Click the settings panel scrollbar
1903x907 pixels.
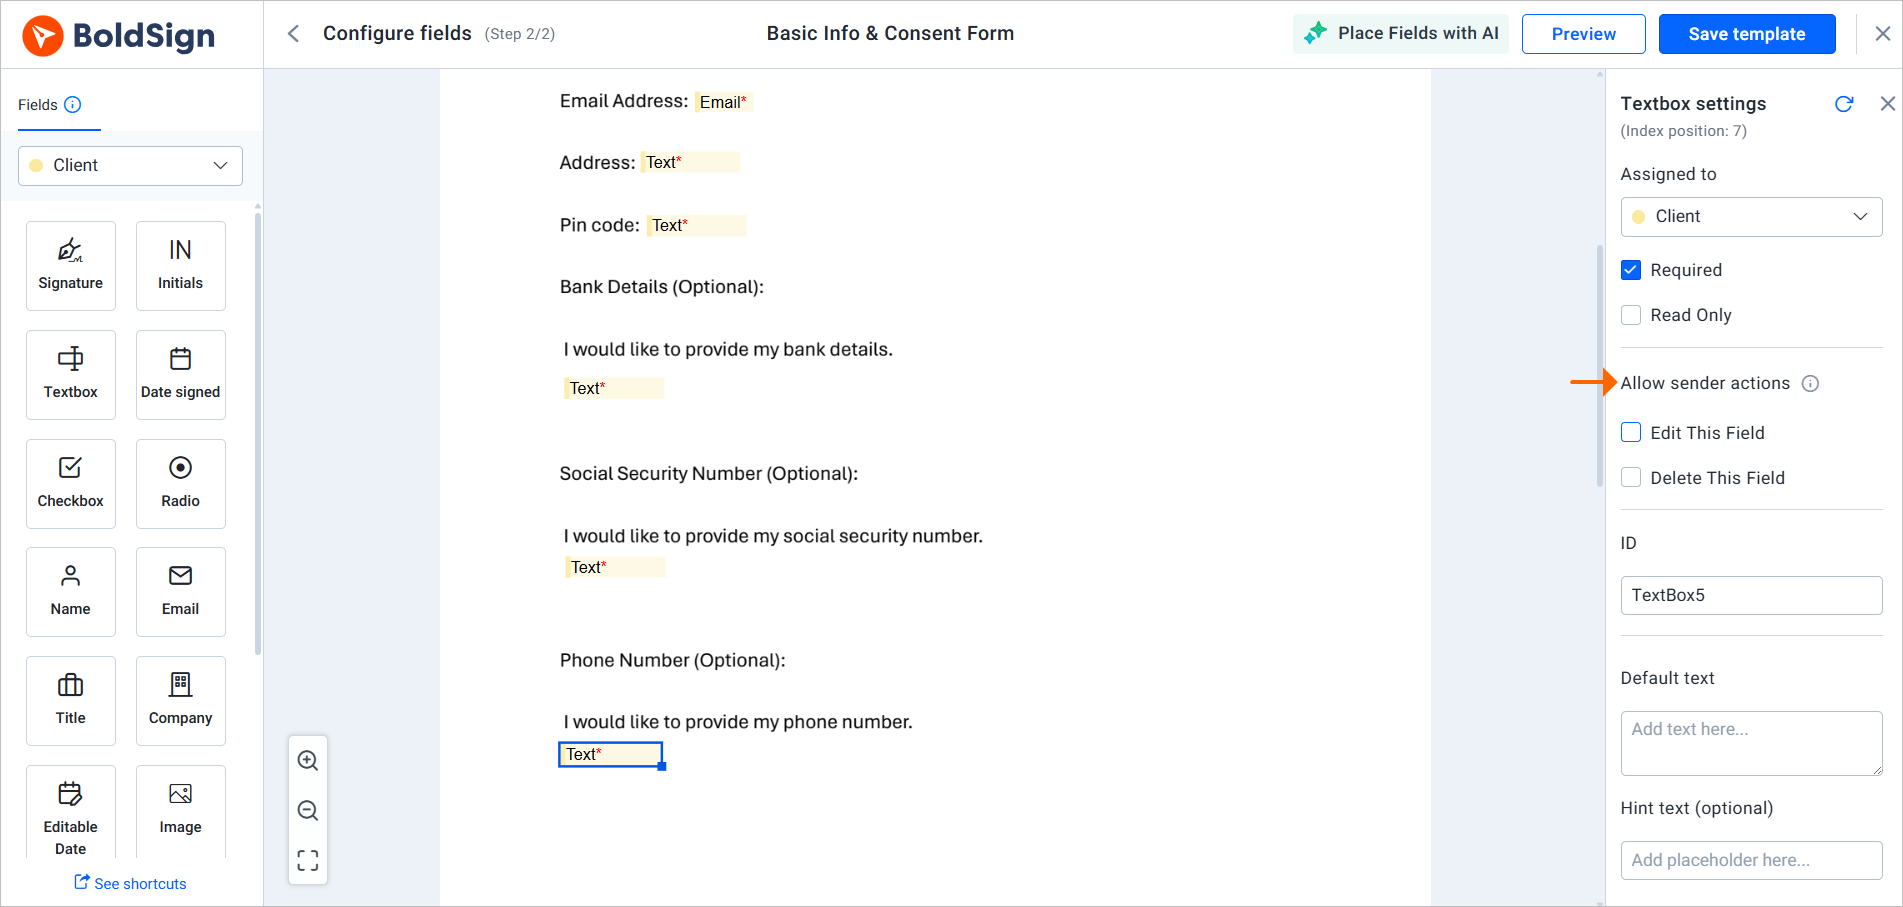[x=1600, y=365]
